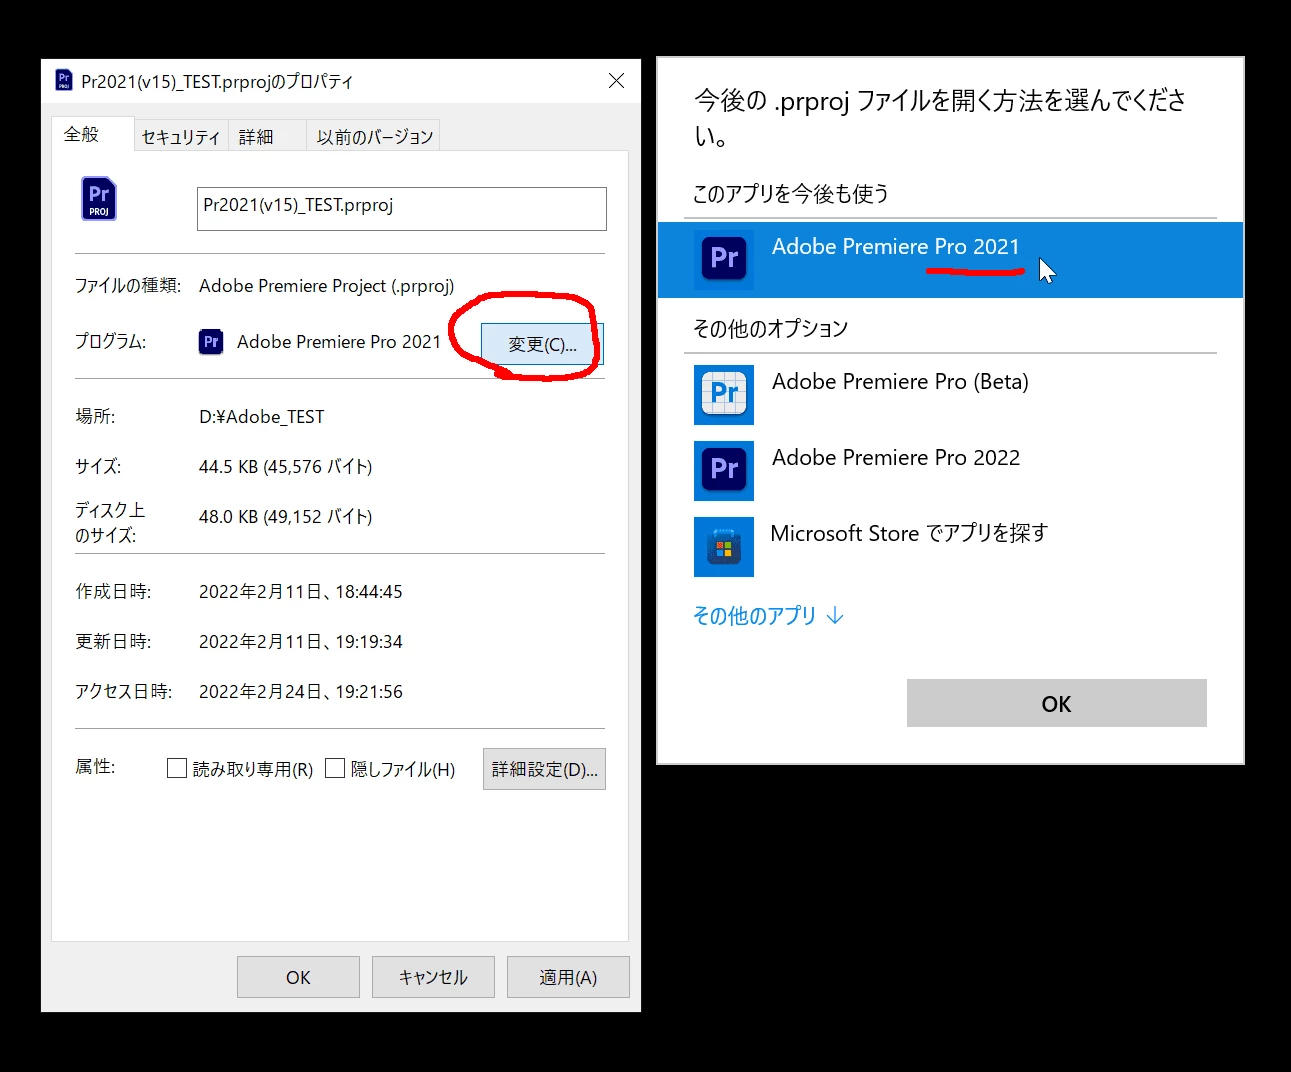
Task: Enable the 読み取り専用(R) checkbox
Action: pyautogui.click(x=177, y=768)
